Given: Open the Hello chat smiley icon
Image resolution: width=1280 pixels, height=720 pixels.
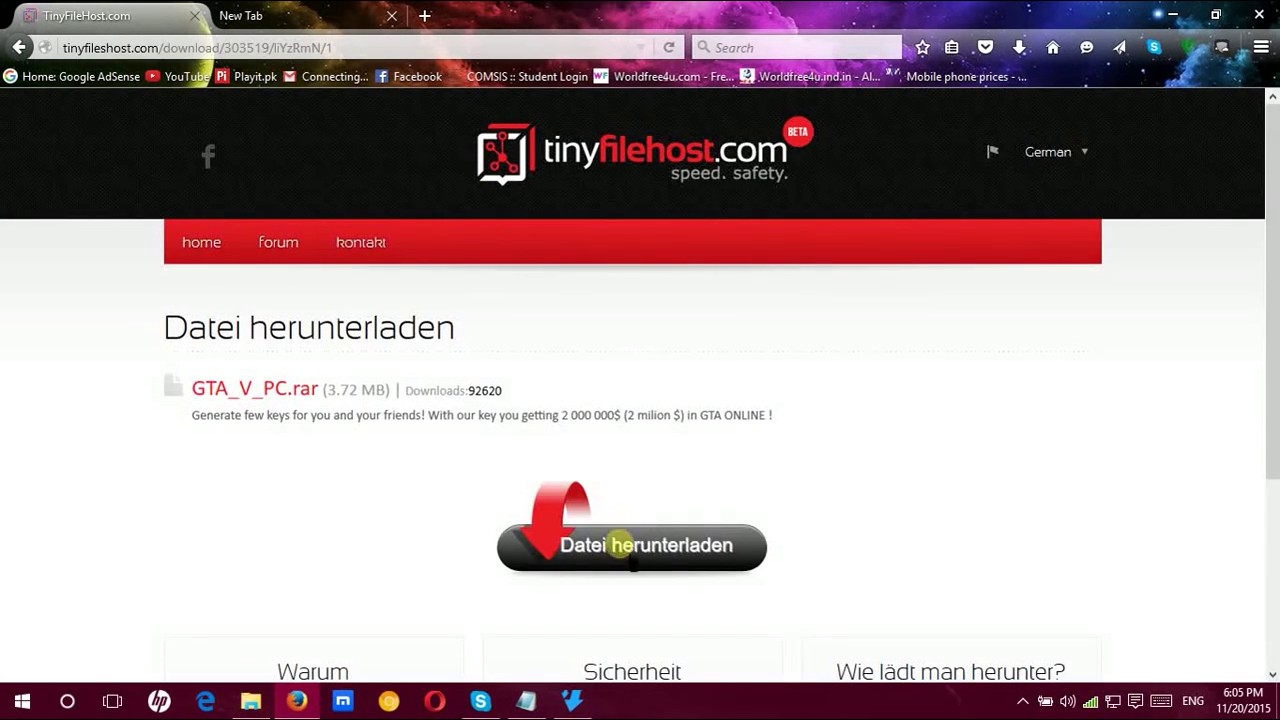Looking at the screenshot, I should [1086, 47].
